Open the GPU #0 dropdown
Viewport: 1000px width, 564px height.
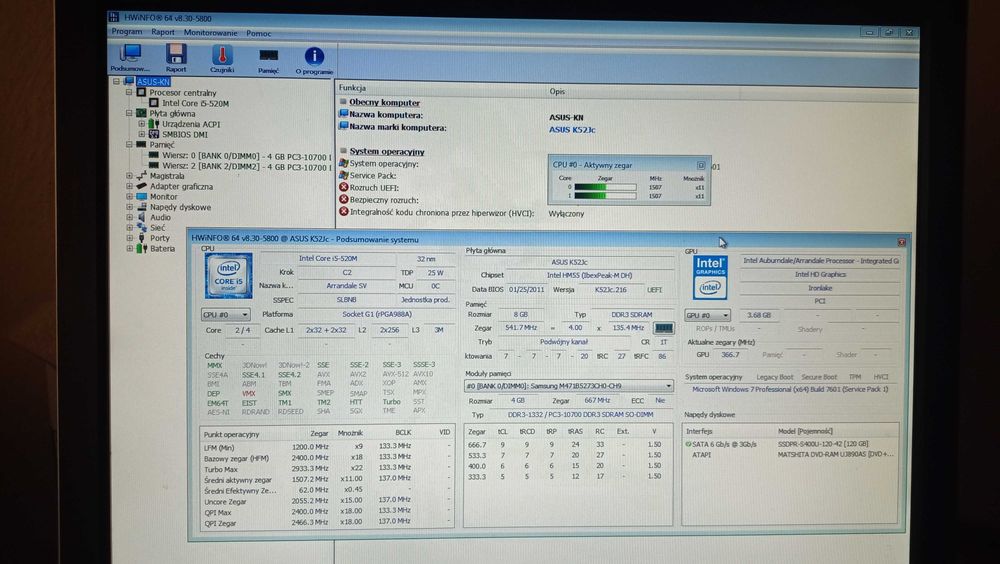click(x=707, y=315)
